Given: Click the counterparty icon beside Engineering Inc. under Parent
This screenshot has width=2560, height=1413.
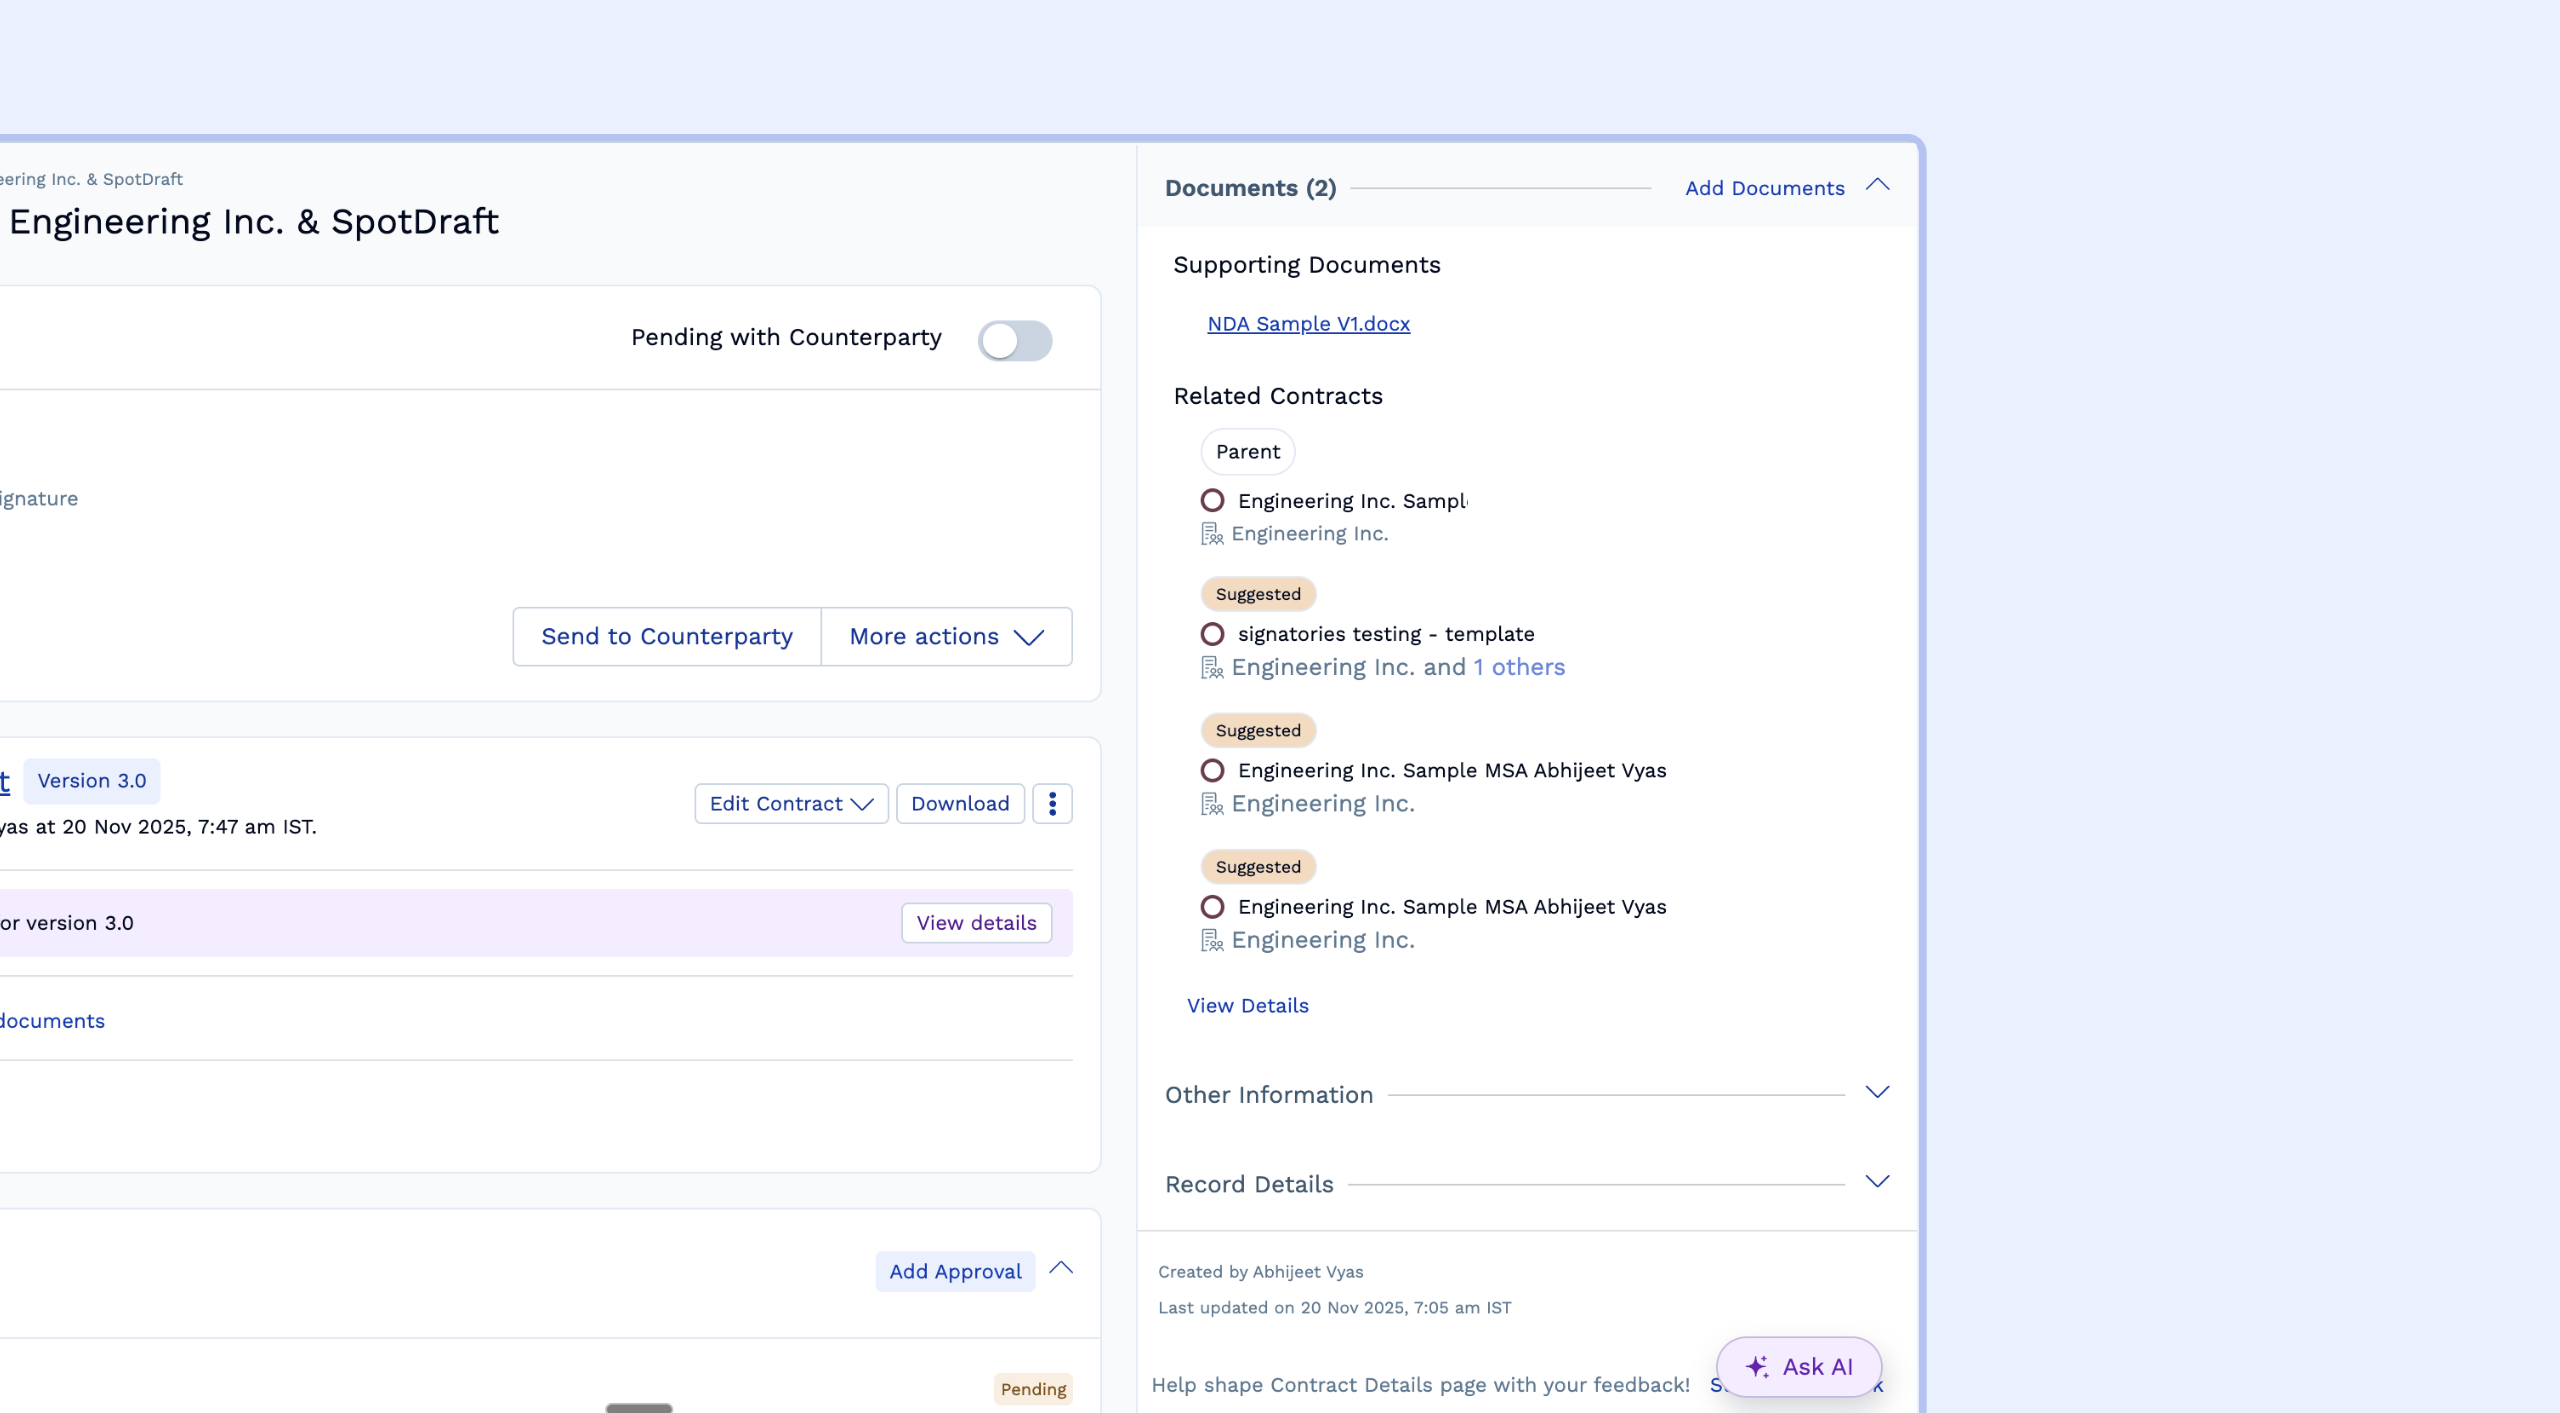Looking at the screenshot, I should 1212,534.
